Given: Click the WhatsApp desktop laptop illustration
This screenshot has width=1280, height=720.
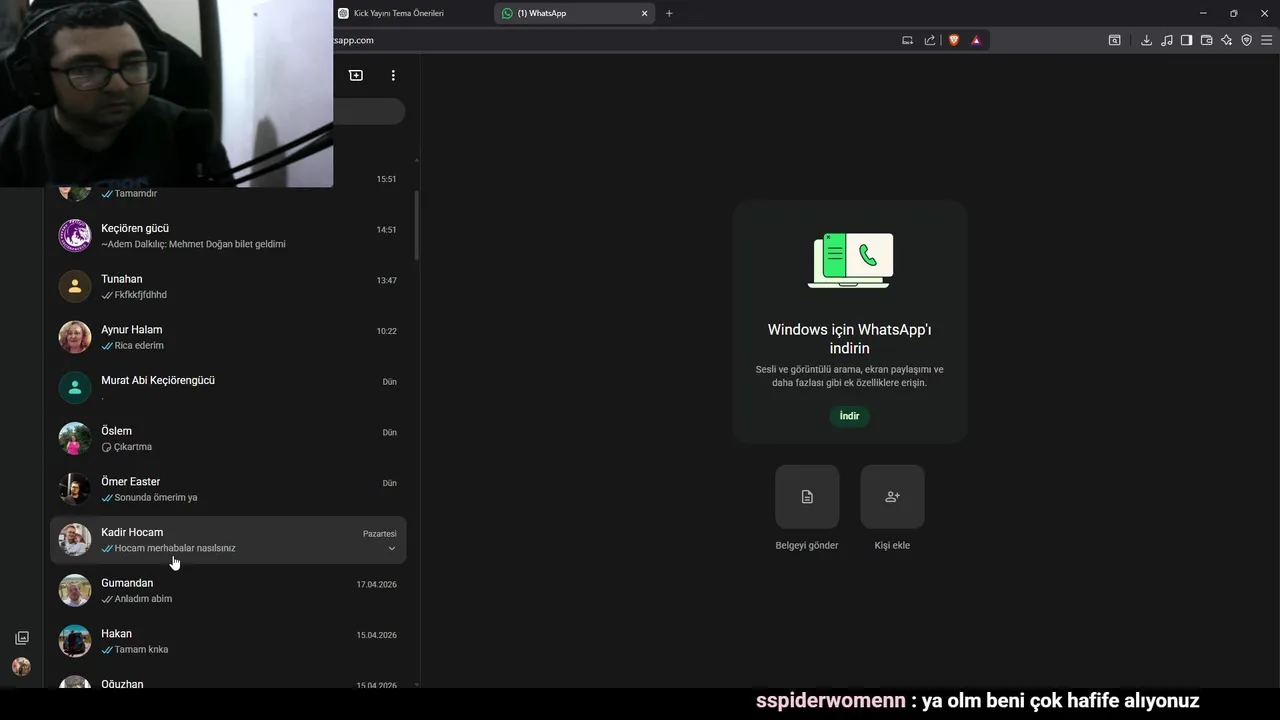Looking at the screenshot, I should (x=850, y=260).
